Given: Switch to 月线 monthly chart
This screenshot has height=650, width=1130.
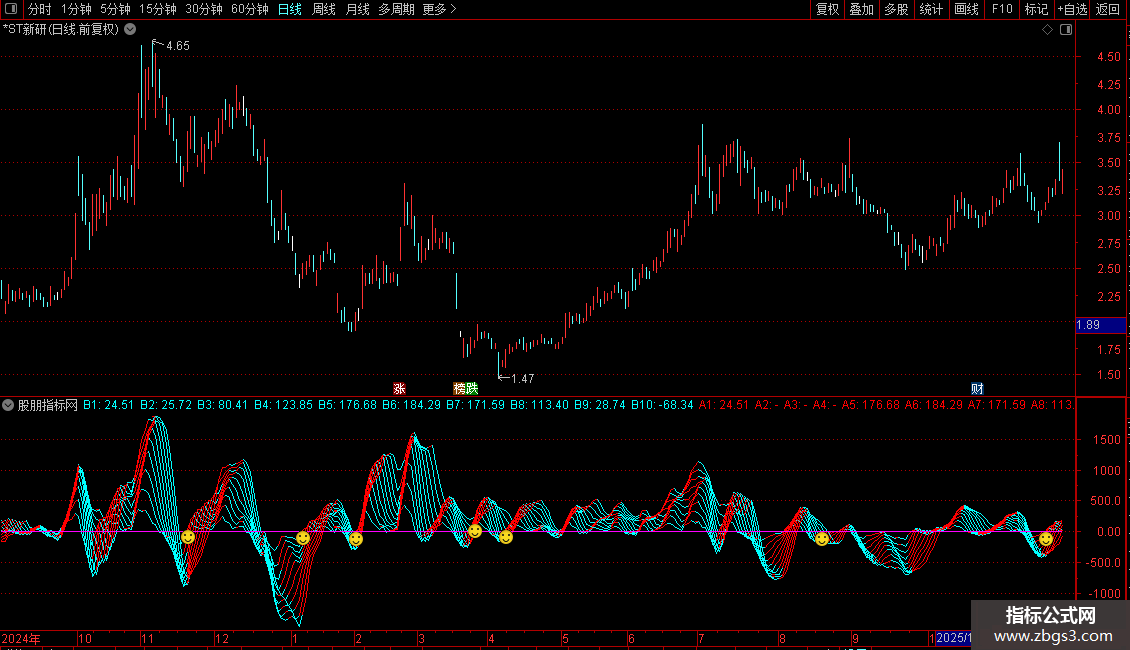Looking at the screenshot, I should pyautogui.click(x=357, y=9).
